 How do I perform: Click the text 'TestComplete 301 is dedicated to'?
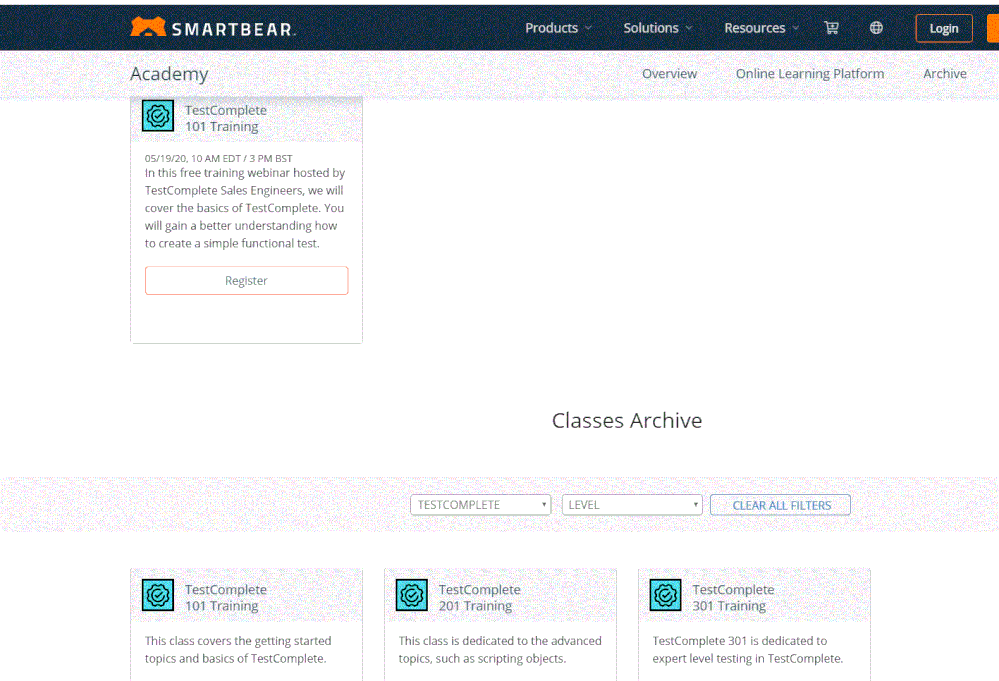tap(740, 641)
